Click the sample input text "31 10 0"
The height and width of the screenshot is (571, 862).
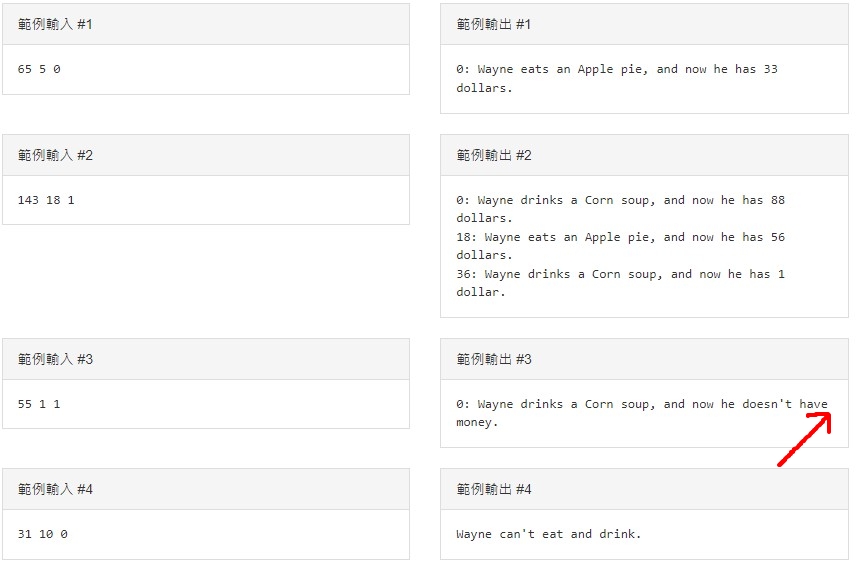pos(43,534)
